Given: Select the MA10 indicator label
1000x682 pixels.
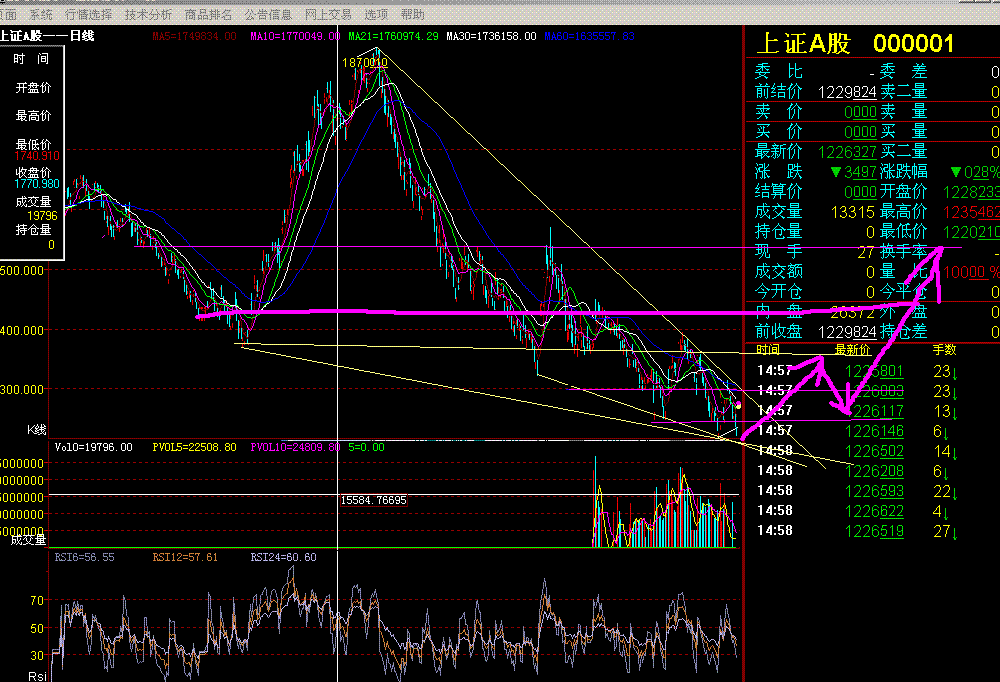Looking at the screenshot, I should (x=294, y=36).
